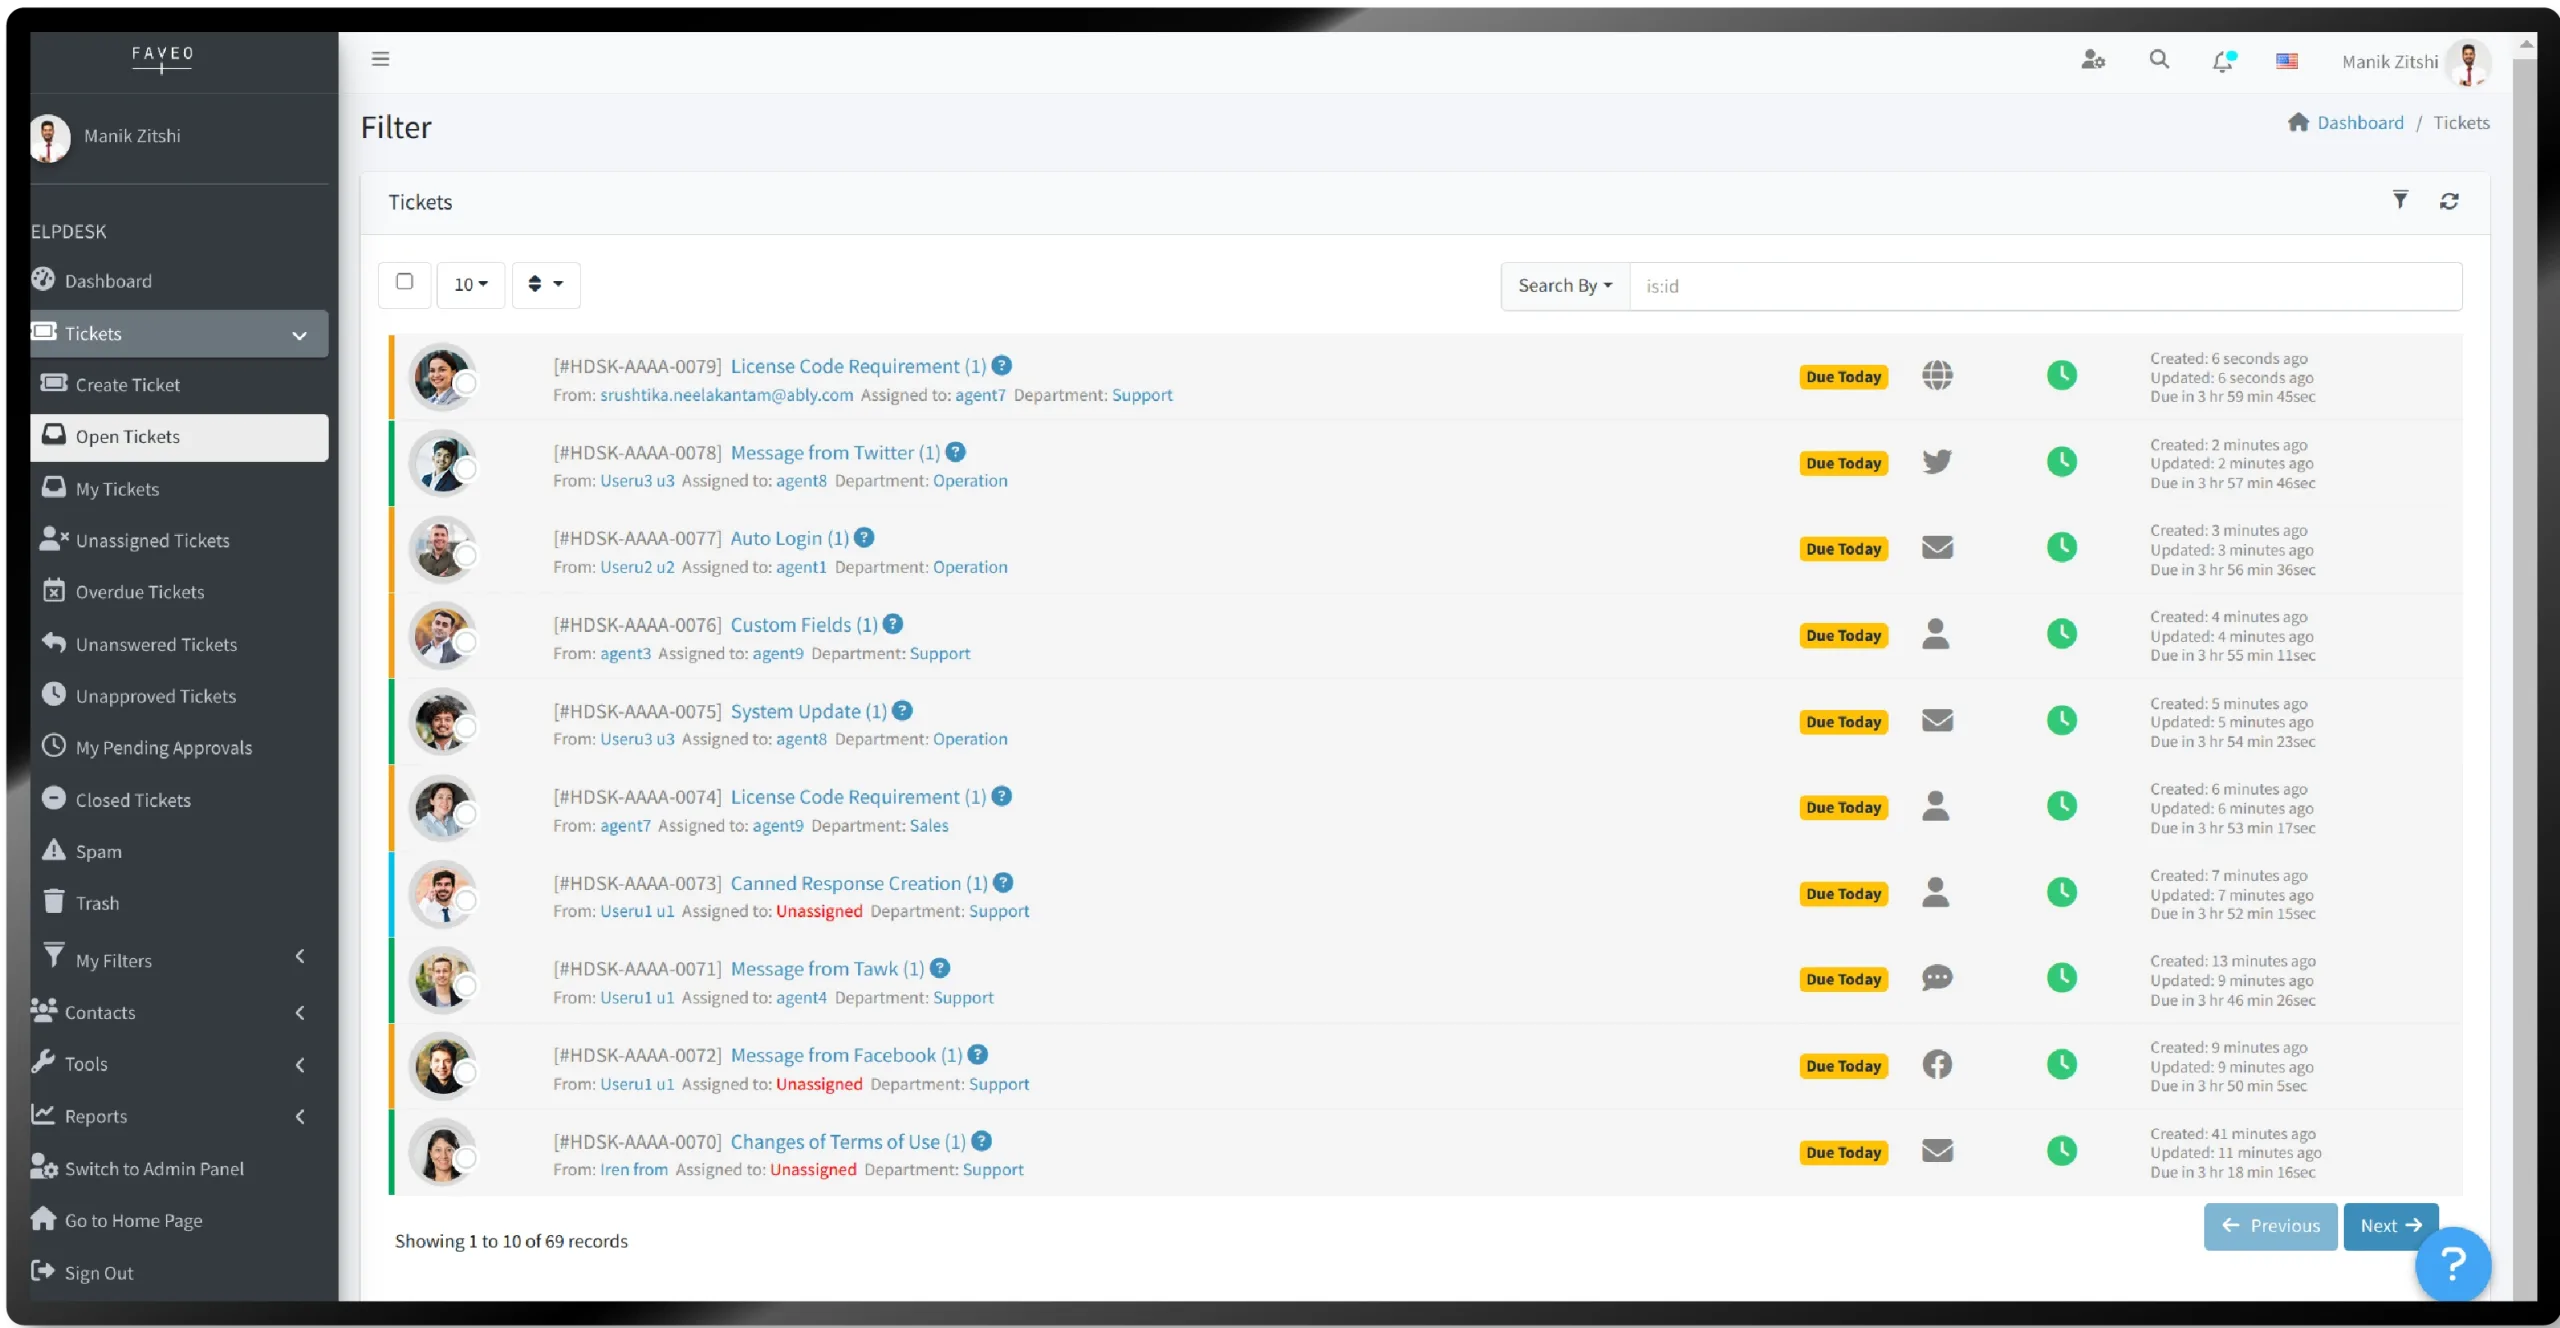Open the notifications bell

[x=2222, y=61]
